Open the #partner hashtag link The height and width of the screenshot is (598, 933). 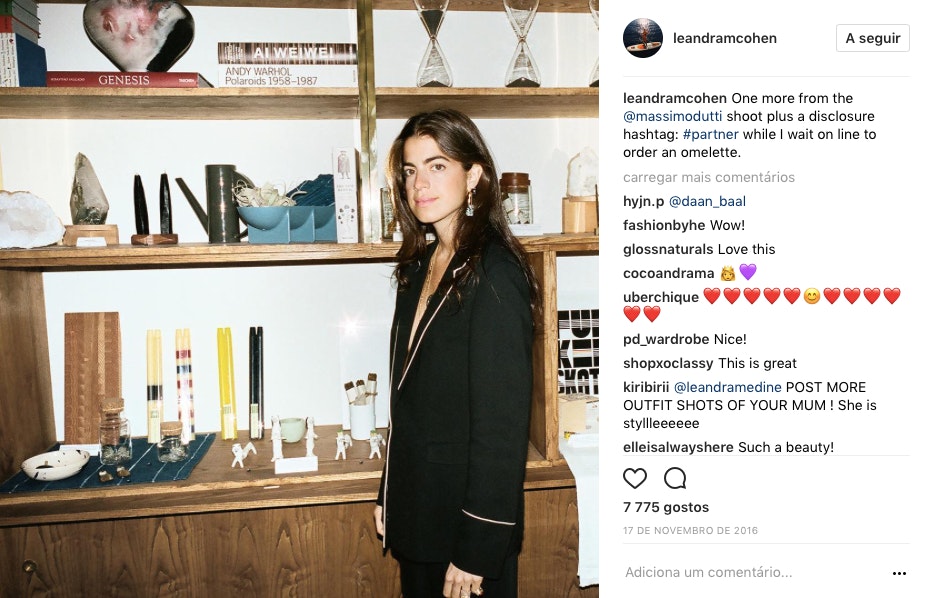click(x=710, y=134)
